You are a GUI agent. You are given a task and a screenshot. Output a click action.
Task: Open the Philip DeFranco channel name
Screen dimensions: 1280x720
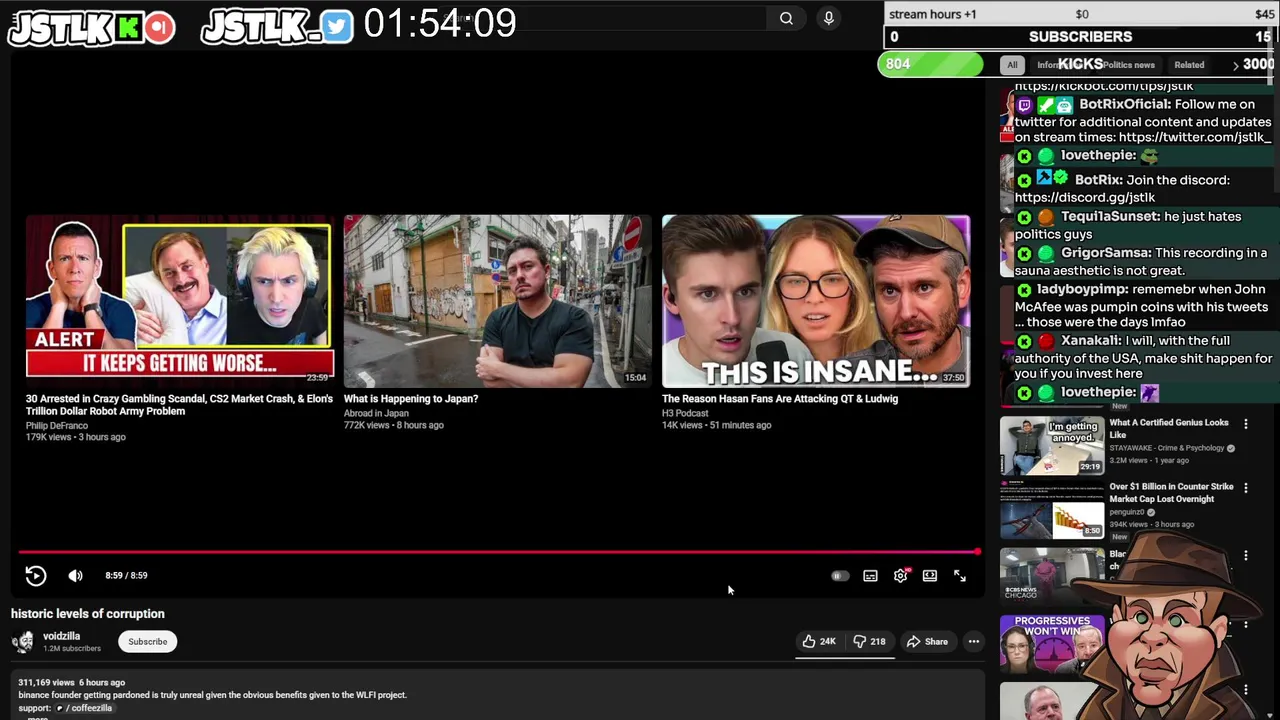pyautogui.click(x=57, y=426)
